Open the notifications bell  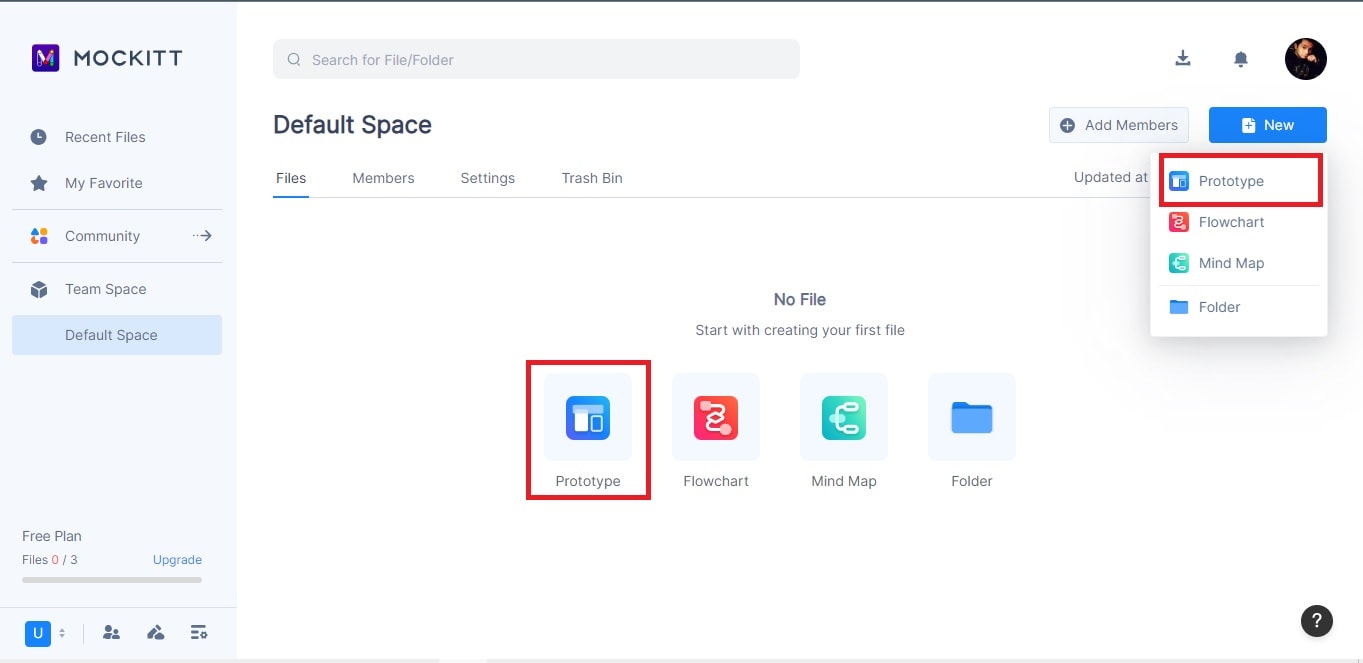[x=1241, y=60]
